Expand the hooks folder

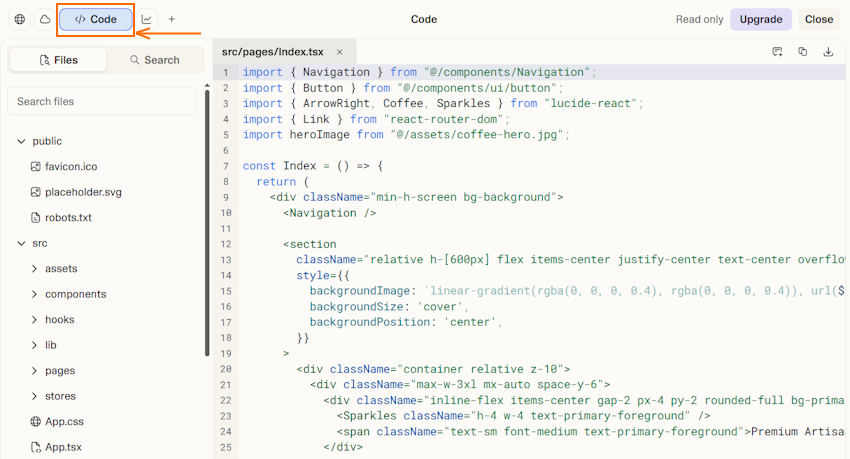[x=53, y=320]
